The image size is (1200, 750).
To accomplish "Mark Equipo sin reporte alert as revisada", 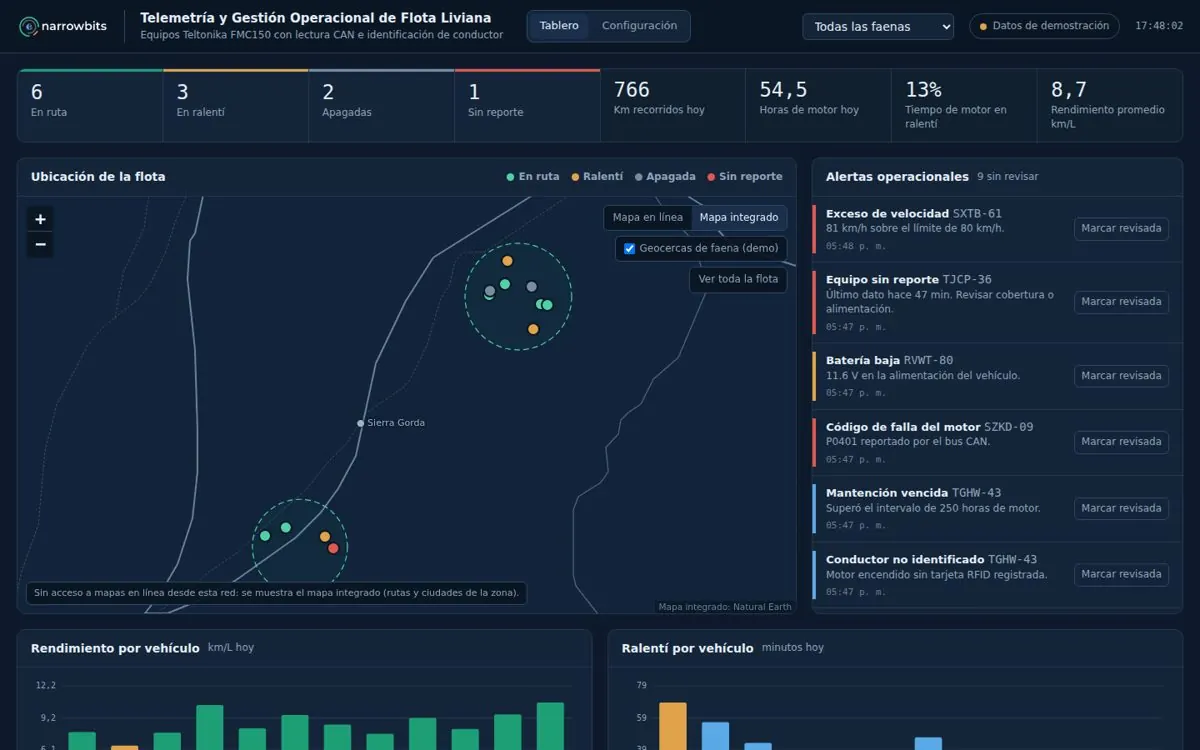I will tap(1121, 301).
